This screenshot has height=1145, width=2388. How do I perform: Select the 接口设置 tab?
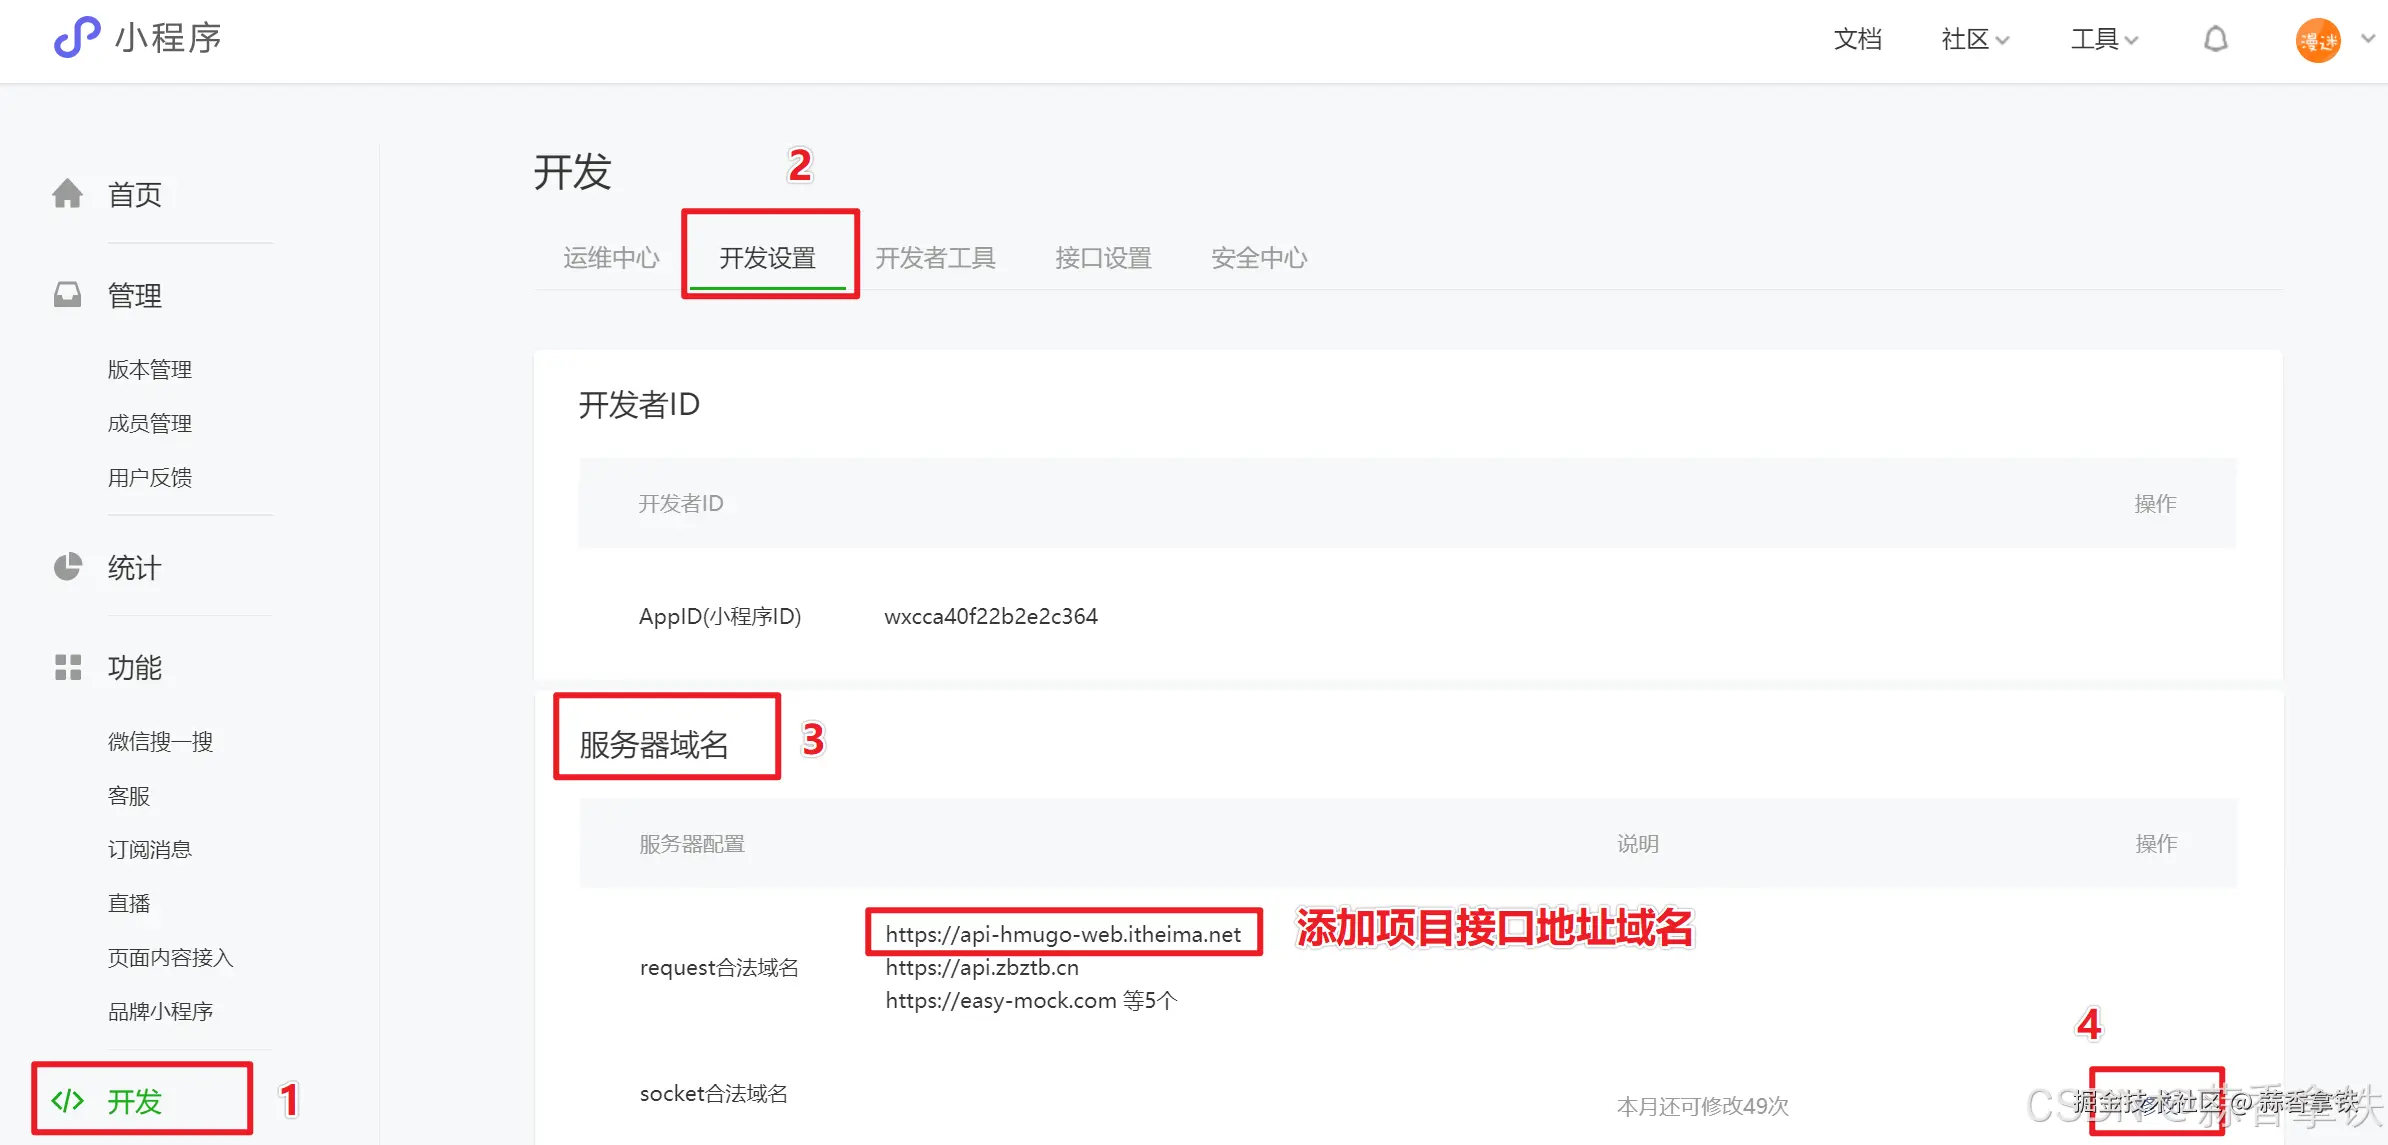[x=1103, y=258]
